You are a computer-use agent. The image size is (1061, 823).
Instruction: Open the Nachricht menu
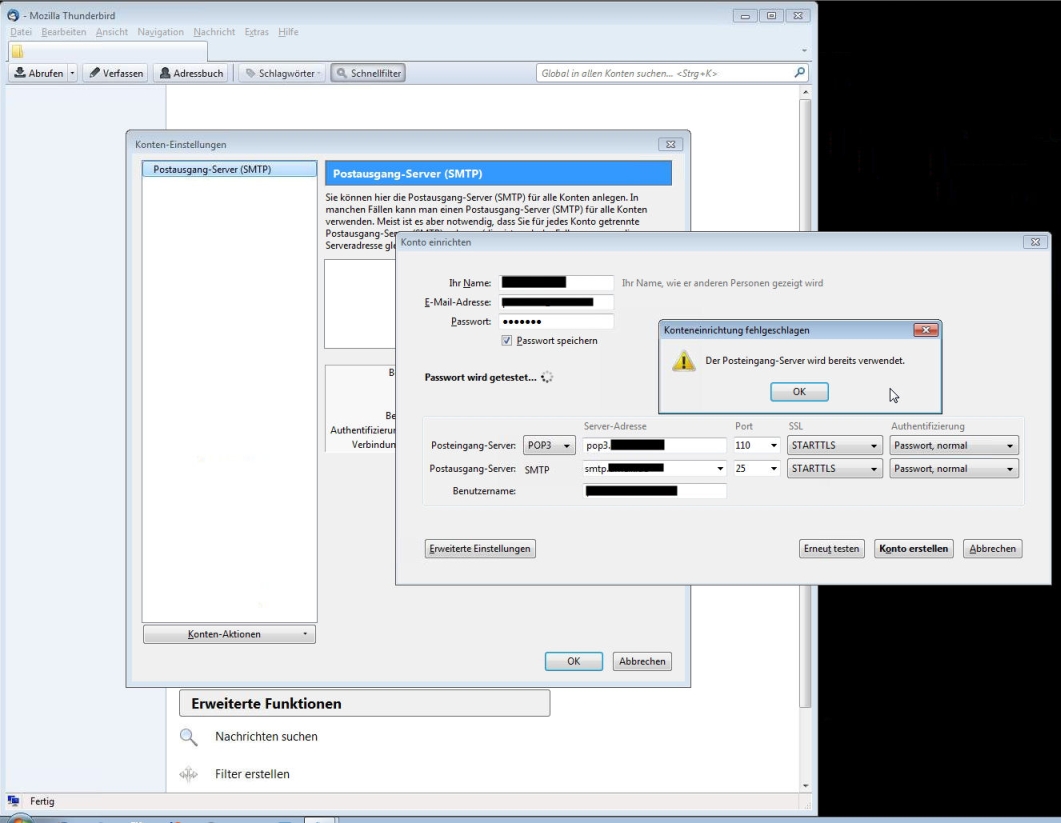pyautogui.click(x=214, y=32)
